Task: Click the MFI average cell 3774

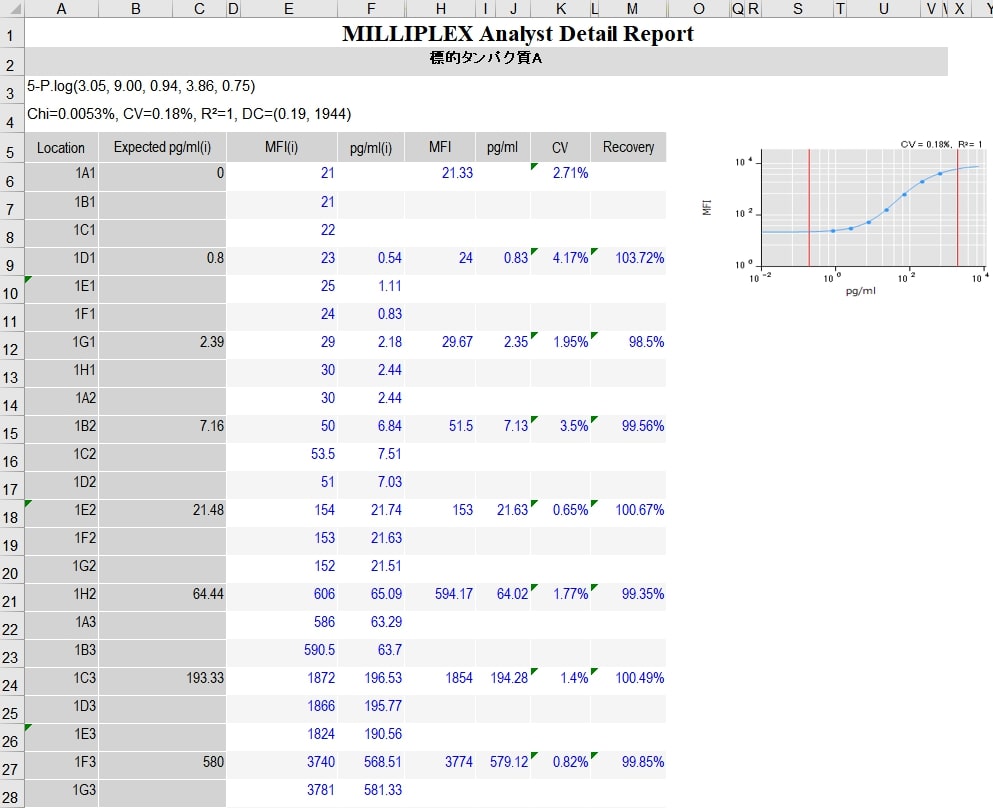Action: (x=440, y=762)
